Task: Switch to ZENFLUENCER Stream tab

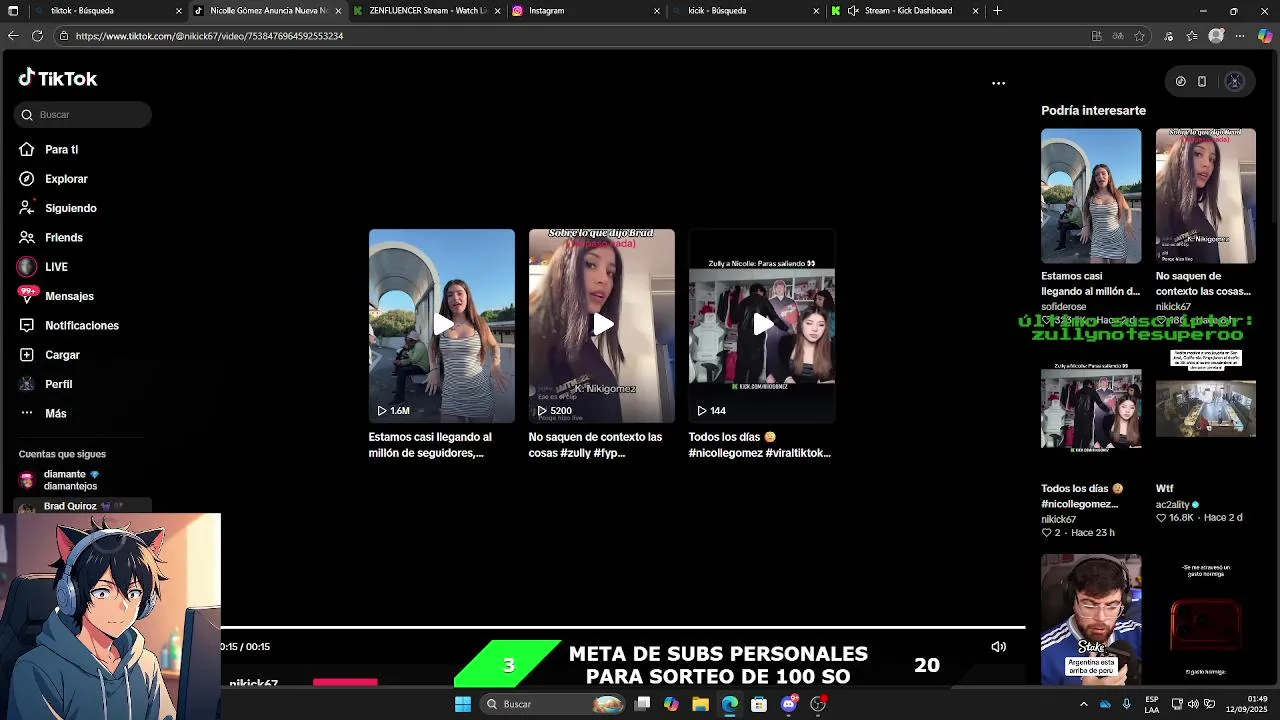Action: [x=427, y=11]
